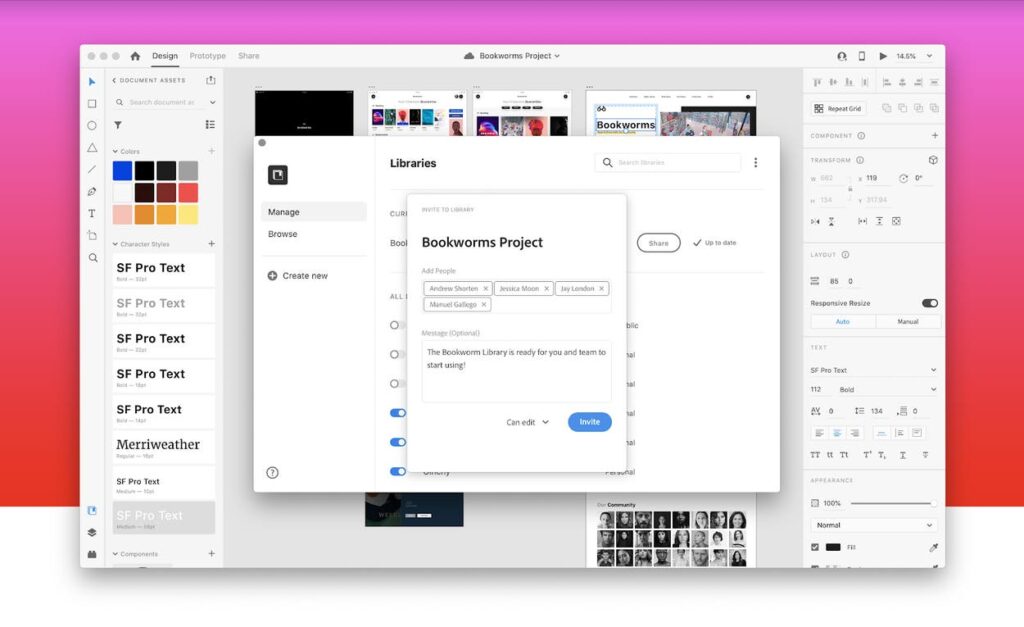Collapse the Colors section
The width and height of the screenshot is (1024, 627).
click(x=116, y=151)
